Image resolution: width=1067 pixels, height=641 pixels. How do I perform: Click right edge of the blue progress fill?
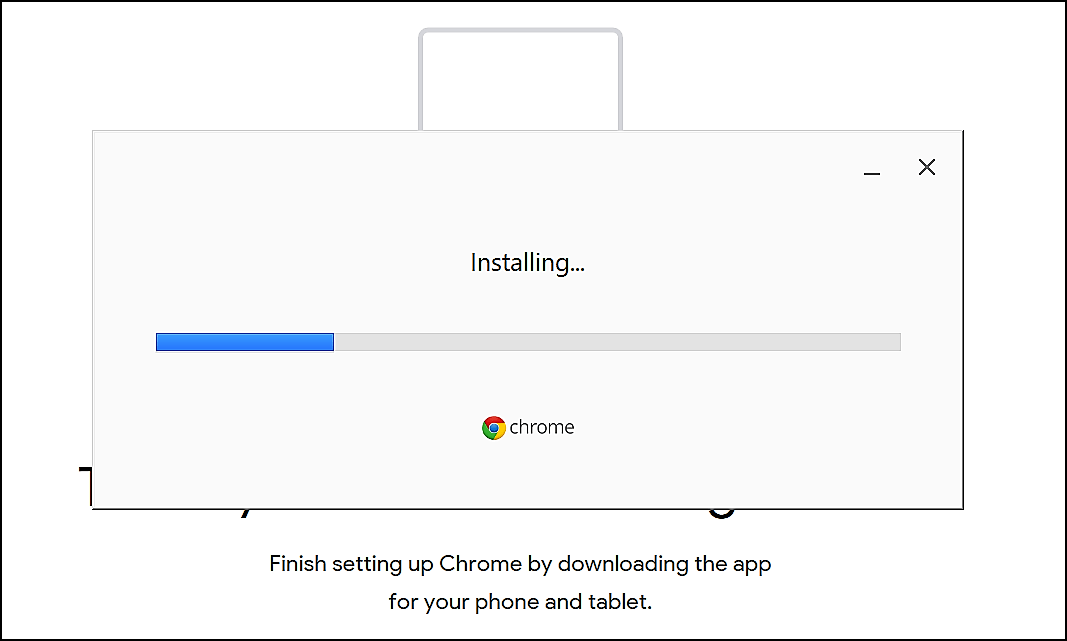331,342
